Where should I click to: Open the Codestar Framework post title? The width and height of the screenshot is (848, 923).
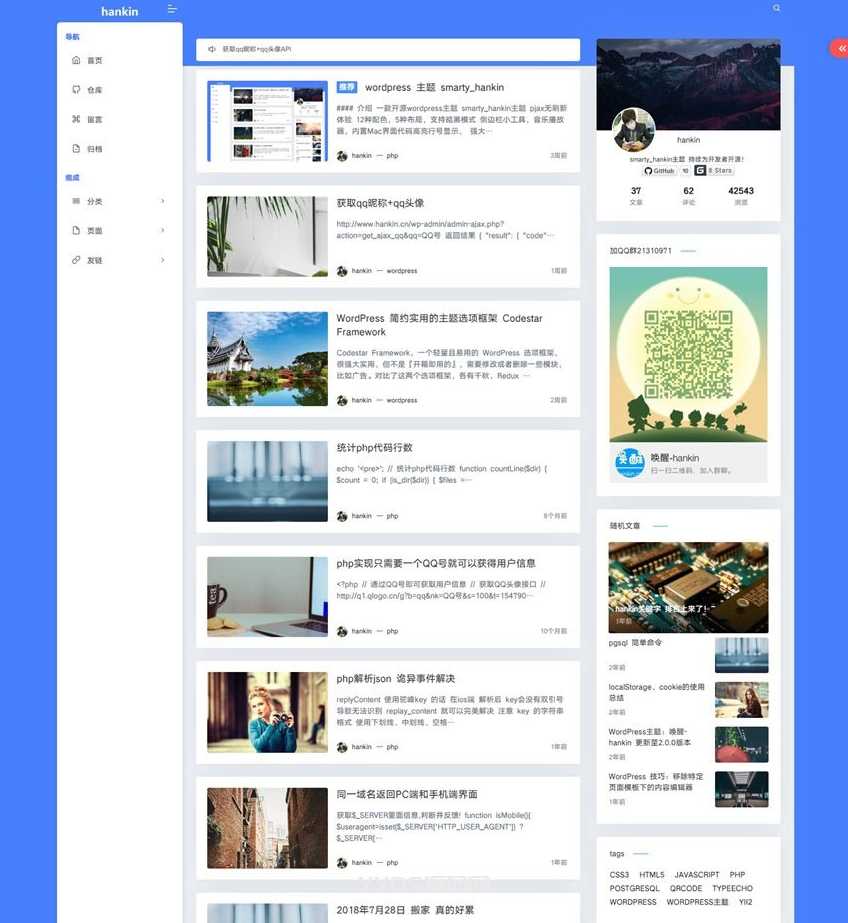pyautogui.click(x=439, y=325)
